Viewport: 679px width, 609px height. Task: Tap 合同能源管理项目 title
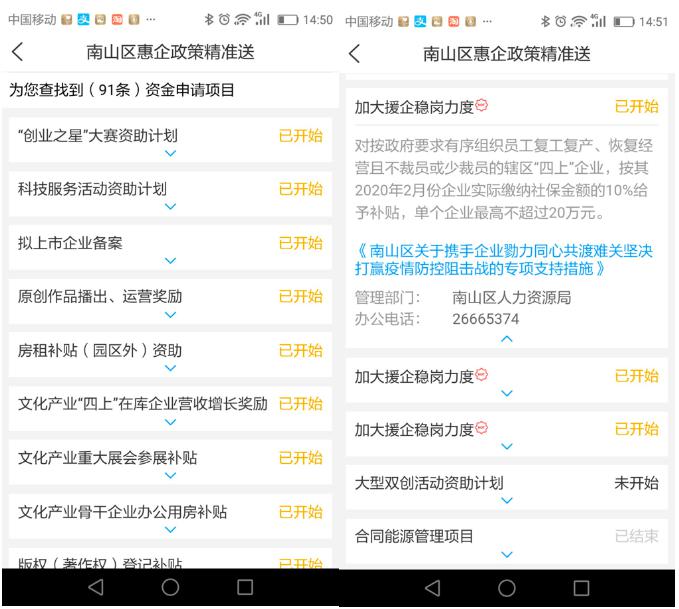(414, 537)
